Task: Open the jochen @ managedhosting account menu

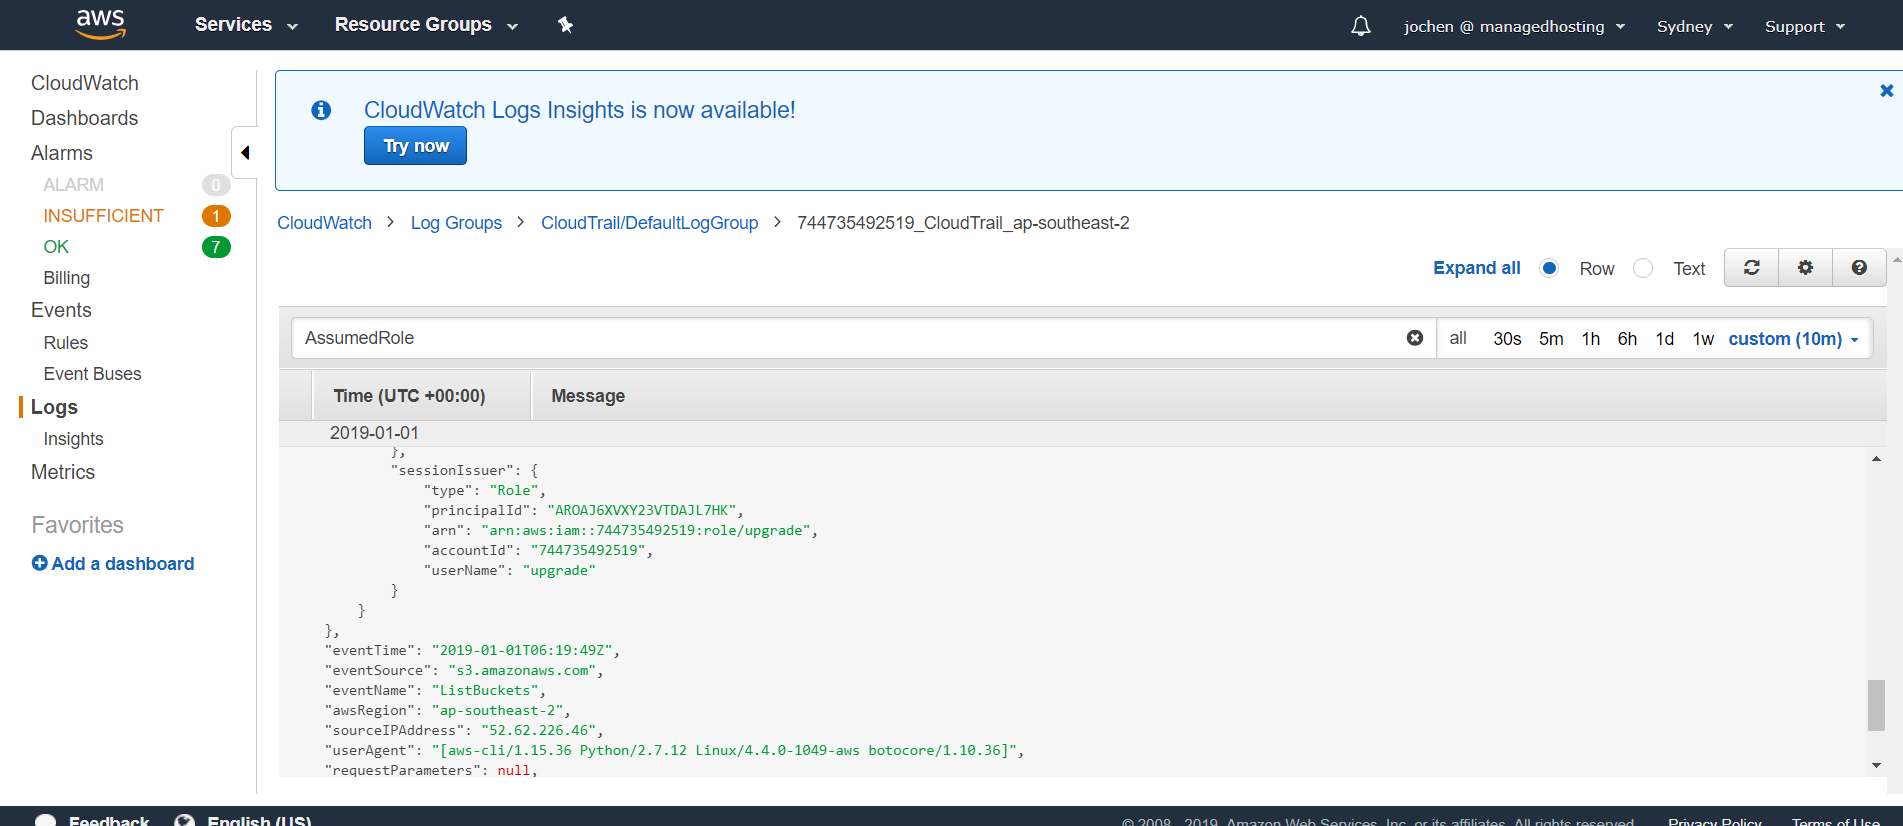Action: (x=1514, y=26)
